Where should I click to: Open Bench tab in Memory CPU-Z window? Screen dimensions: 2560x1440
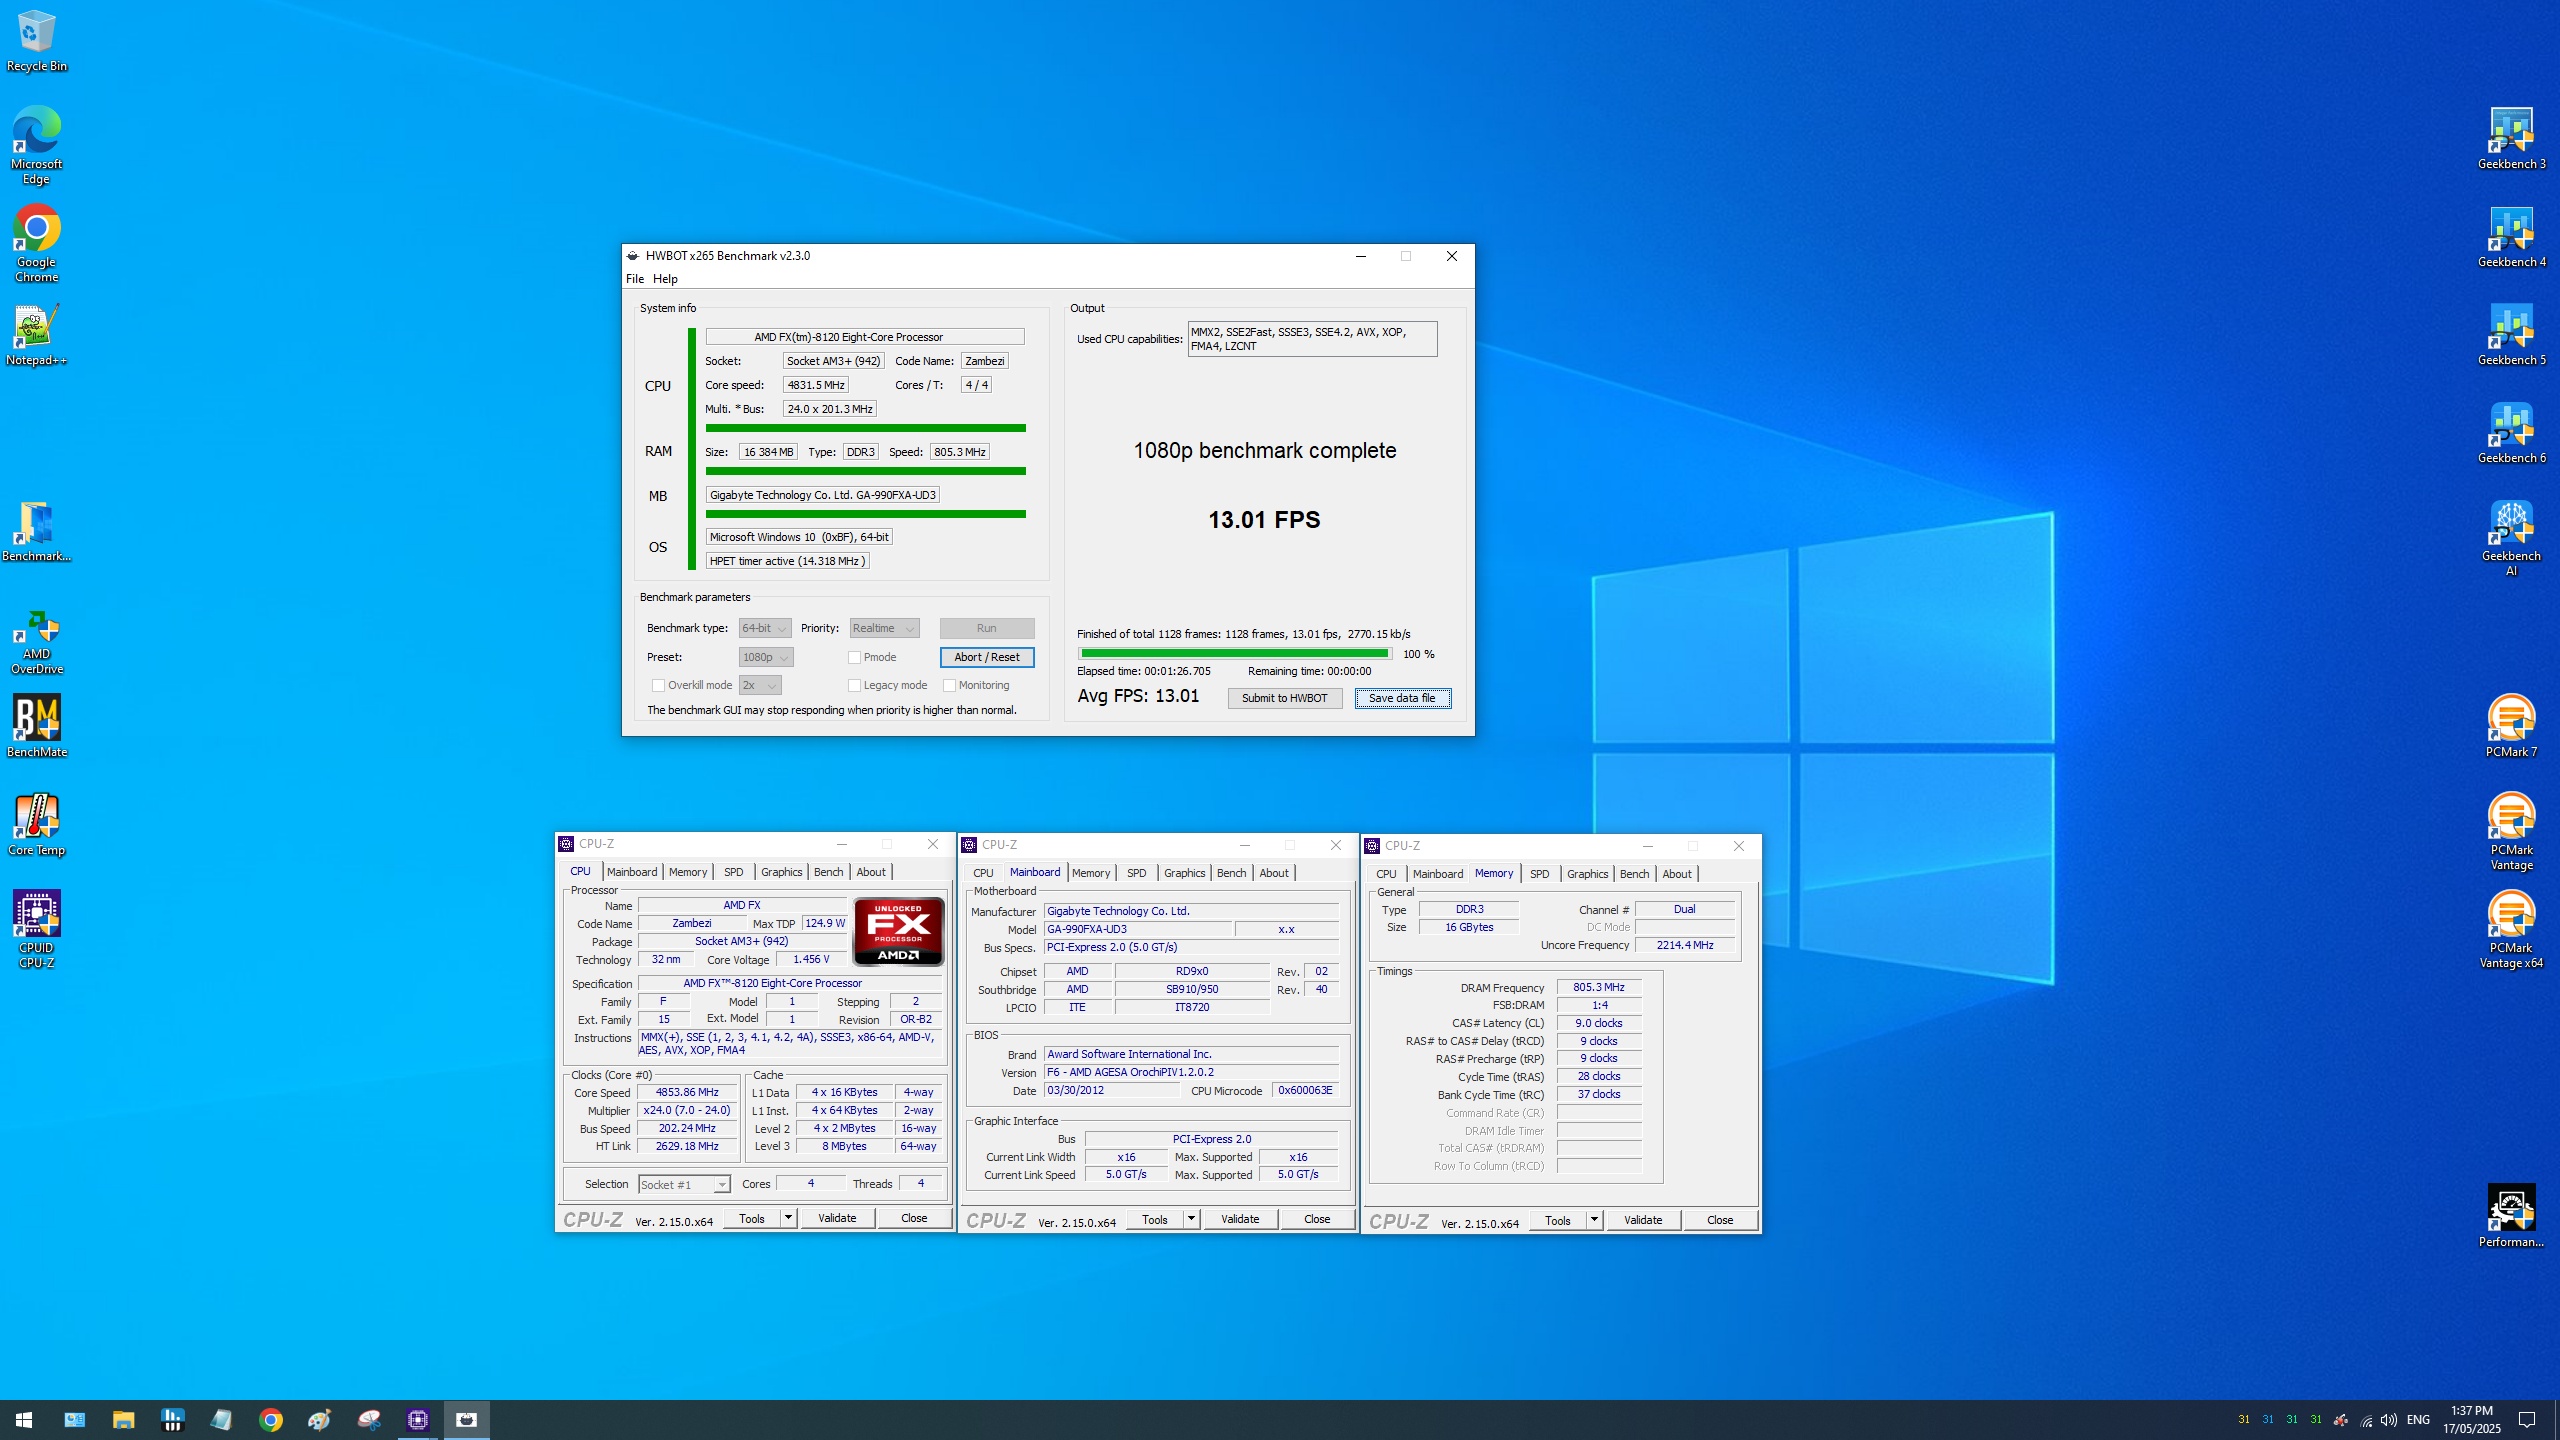click(x=1634, y=874)
